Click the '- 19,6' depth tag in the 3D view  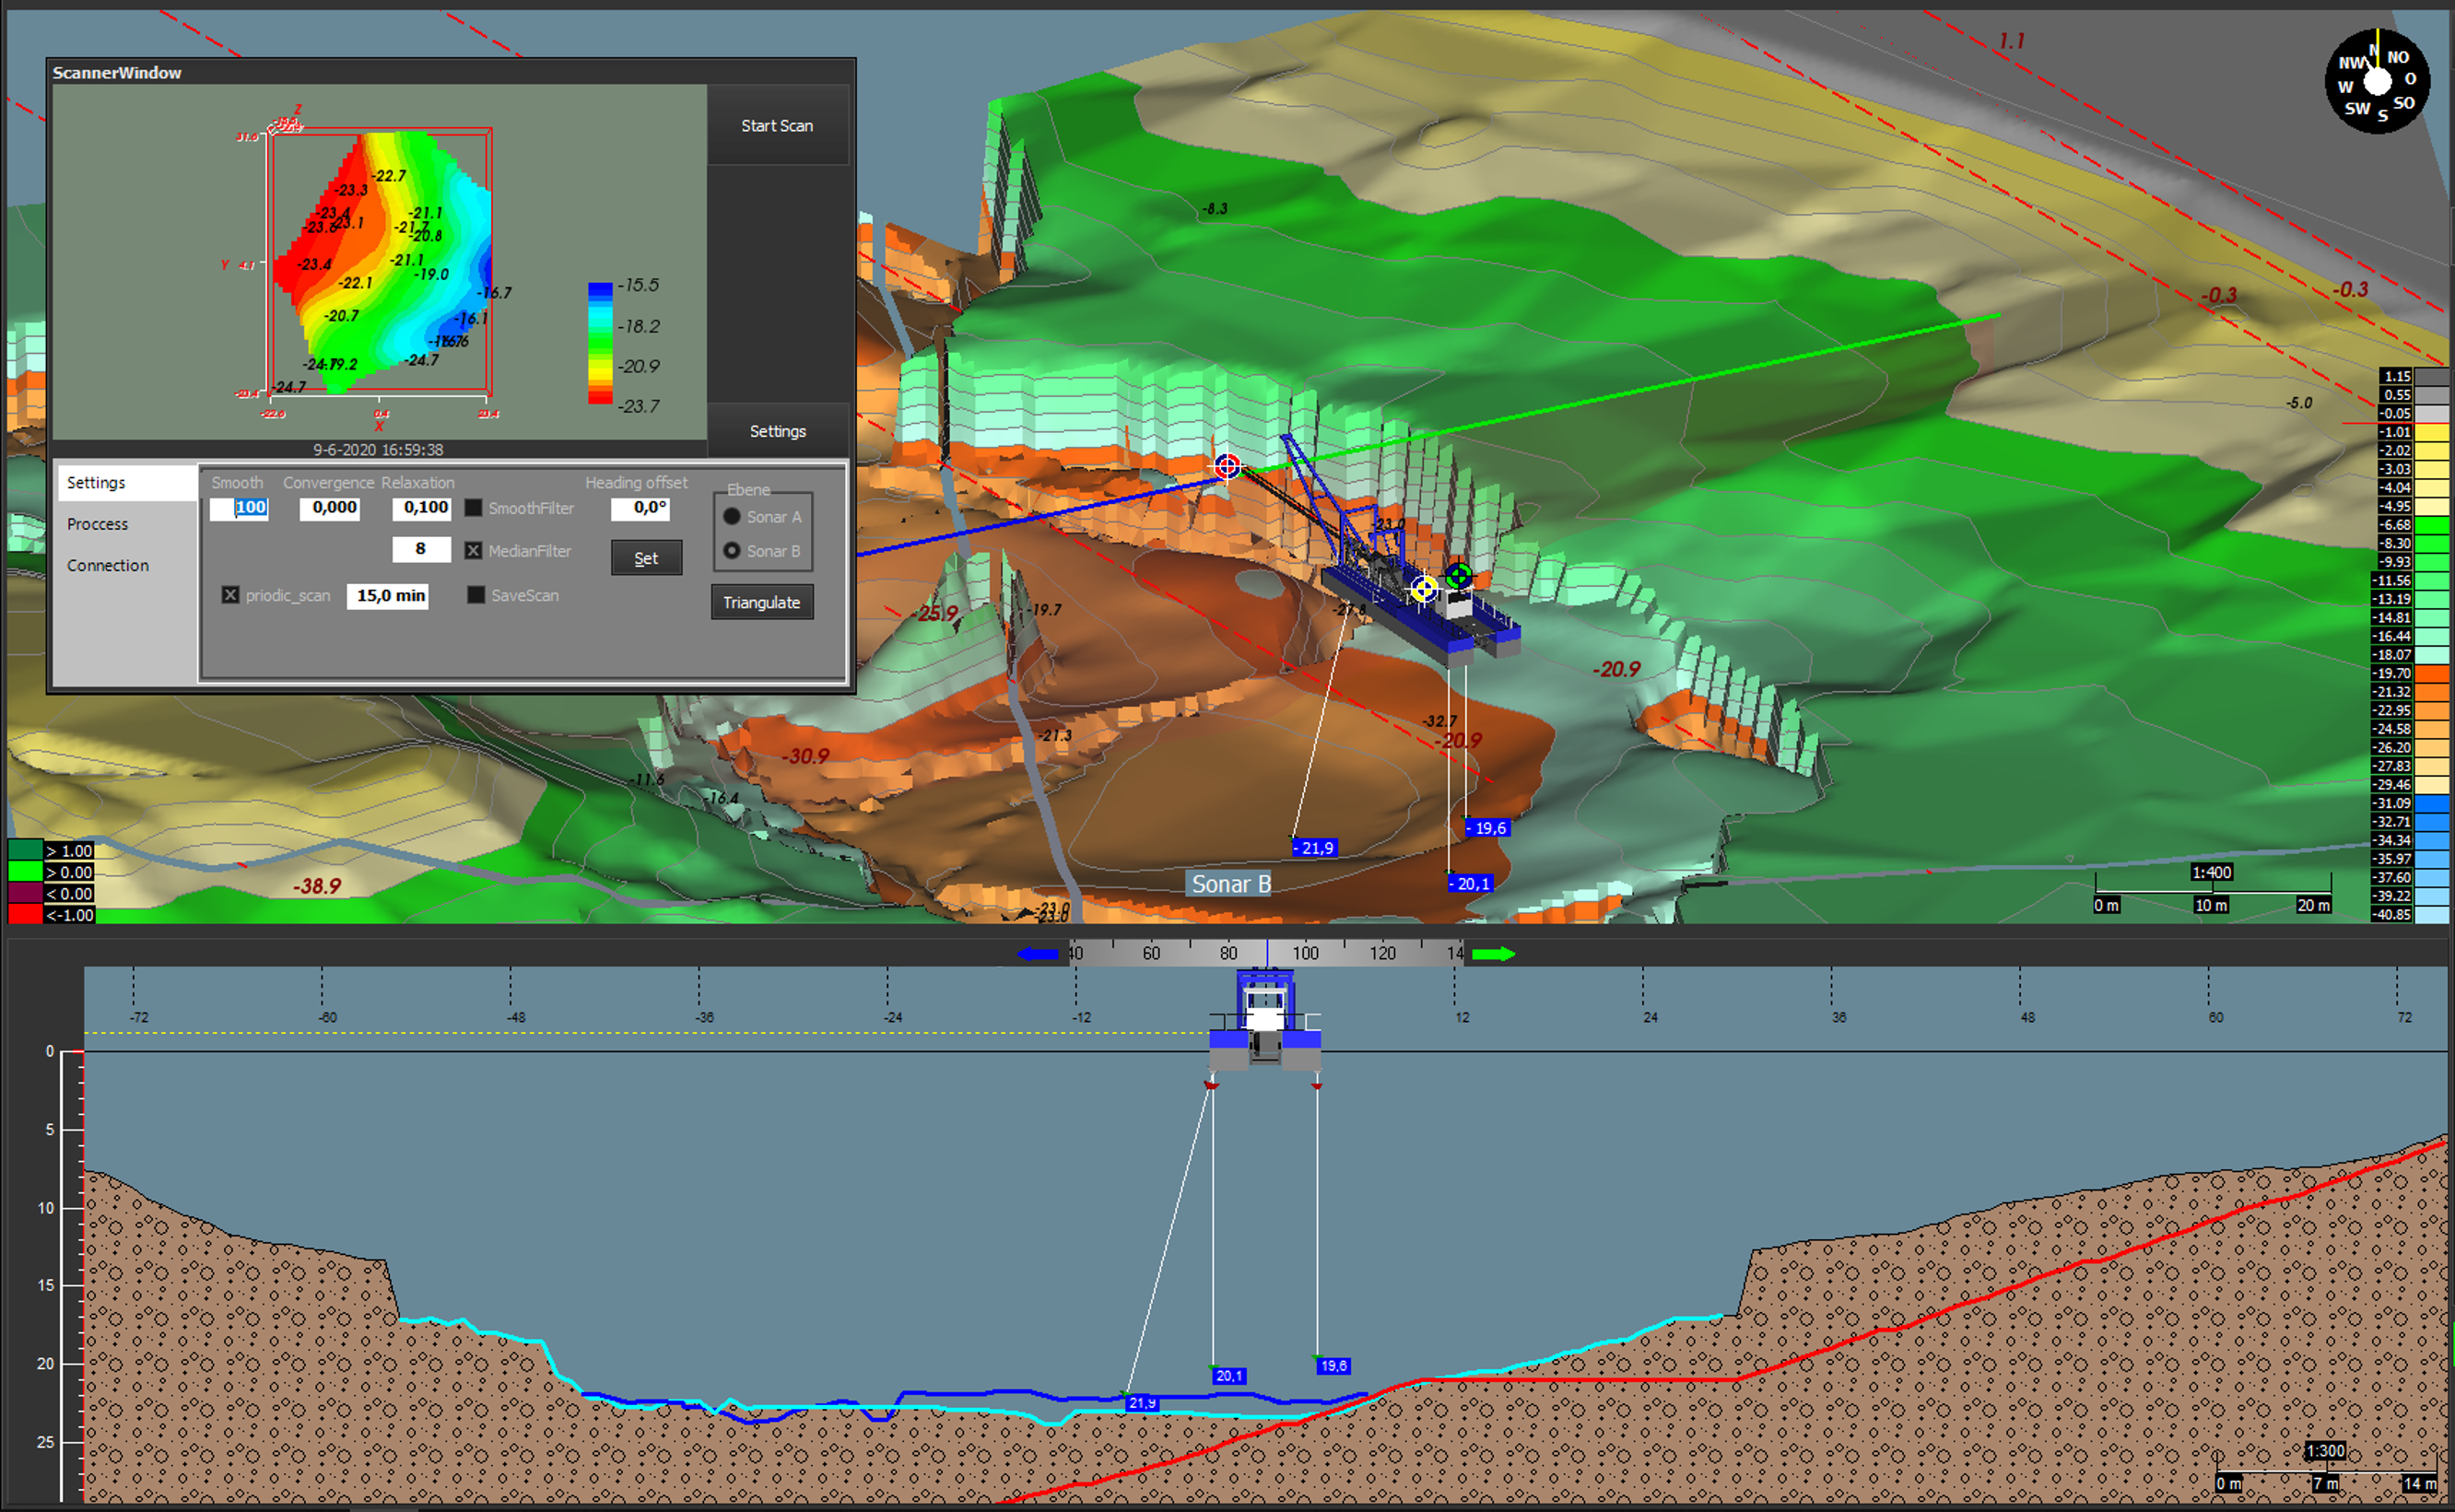(1487, 828)
